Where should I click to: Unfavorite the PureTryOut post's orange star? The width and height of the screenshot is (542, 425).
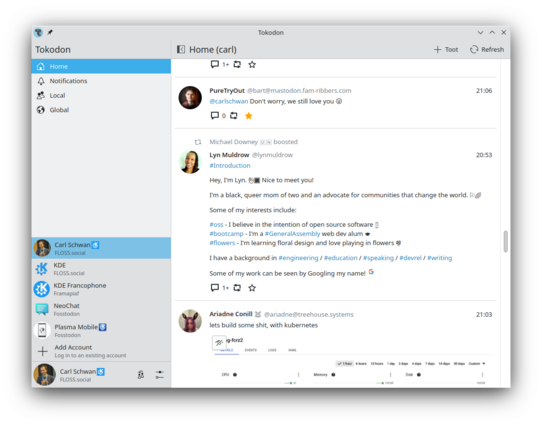coord(249,115)
